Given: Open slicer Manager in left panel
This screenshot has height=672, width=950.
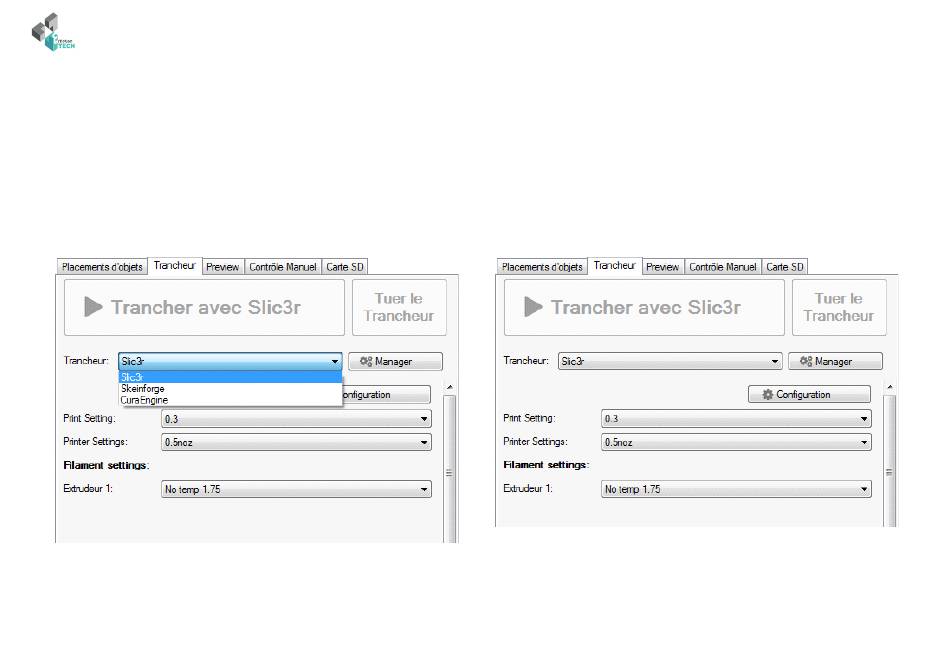Looking at the screenshot, I should point(395,361).
